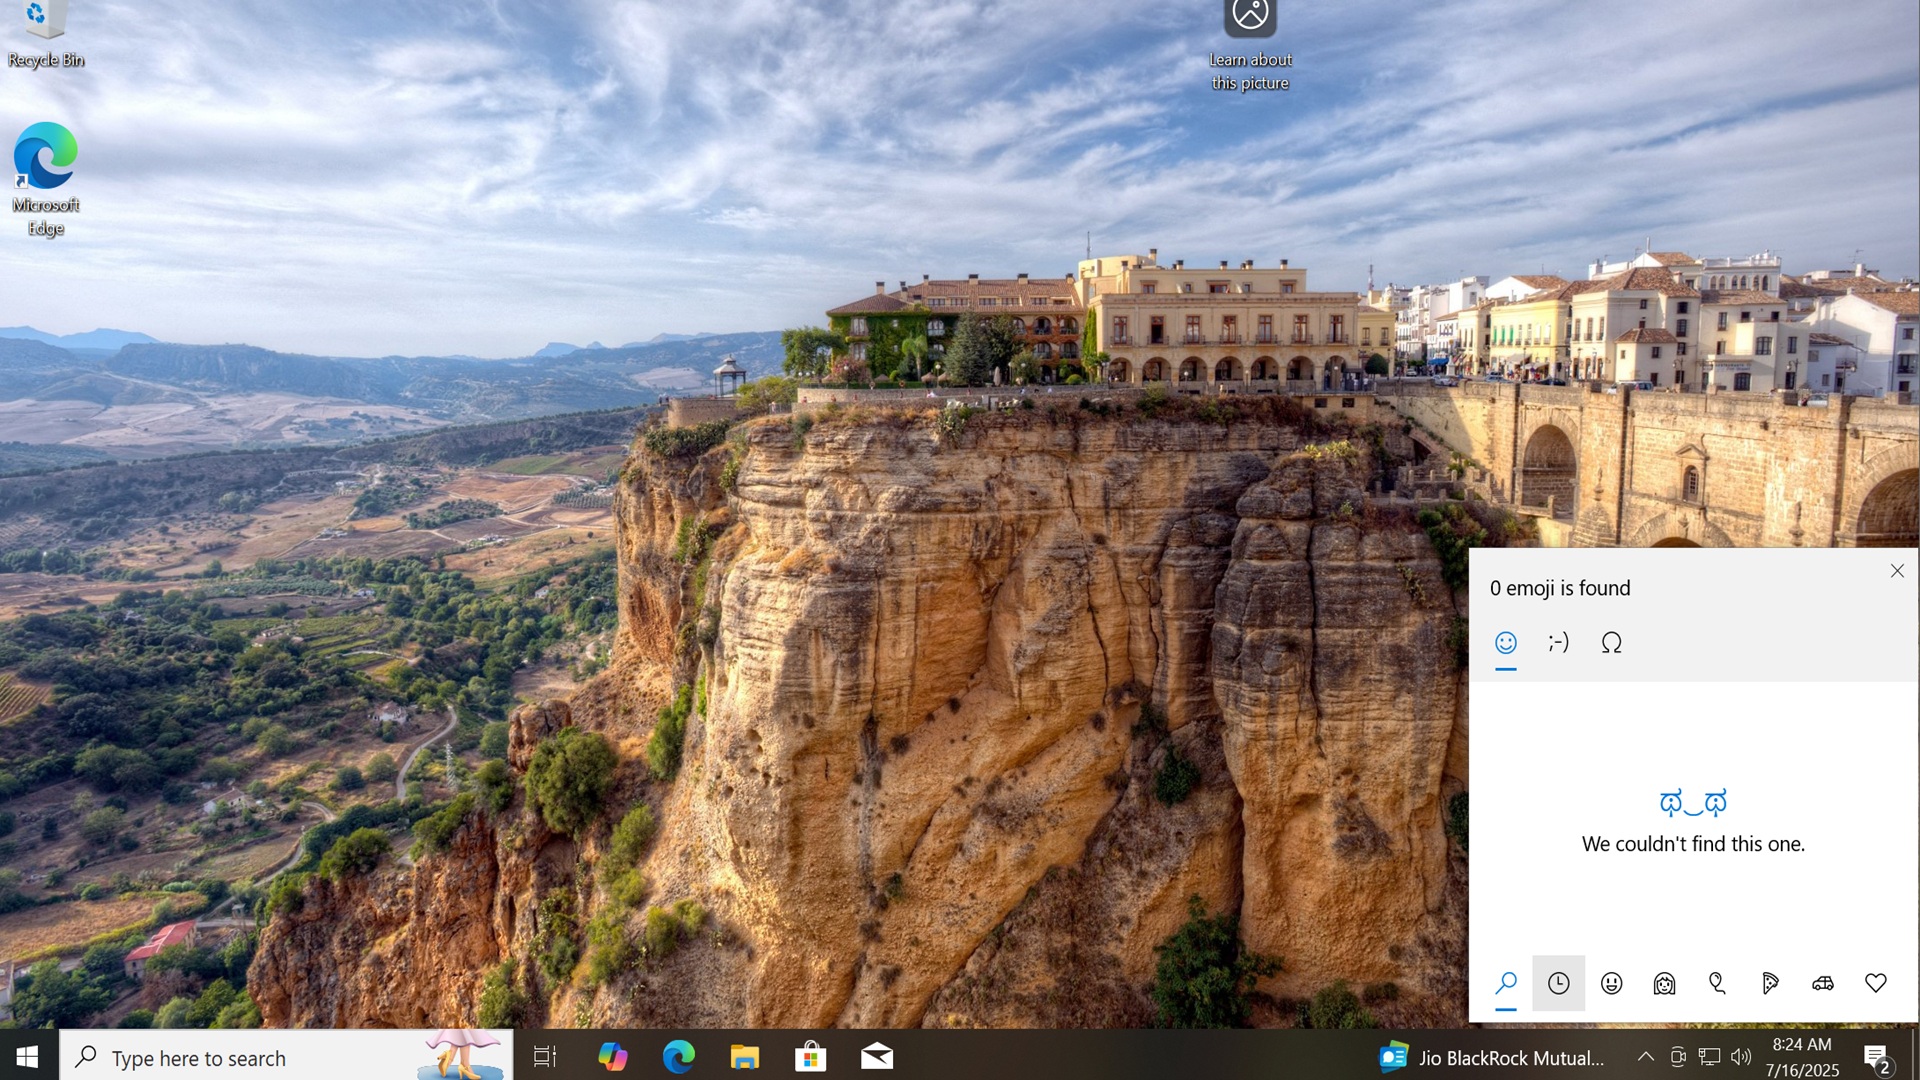Switch to the Kaomoji tab
This screenshot has height=1080, width=1920.
click(x=1558, y=643)
